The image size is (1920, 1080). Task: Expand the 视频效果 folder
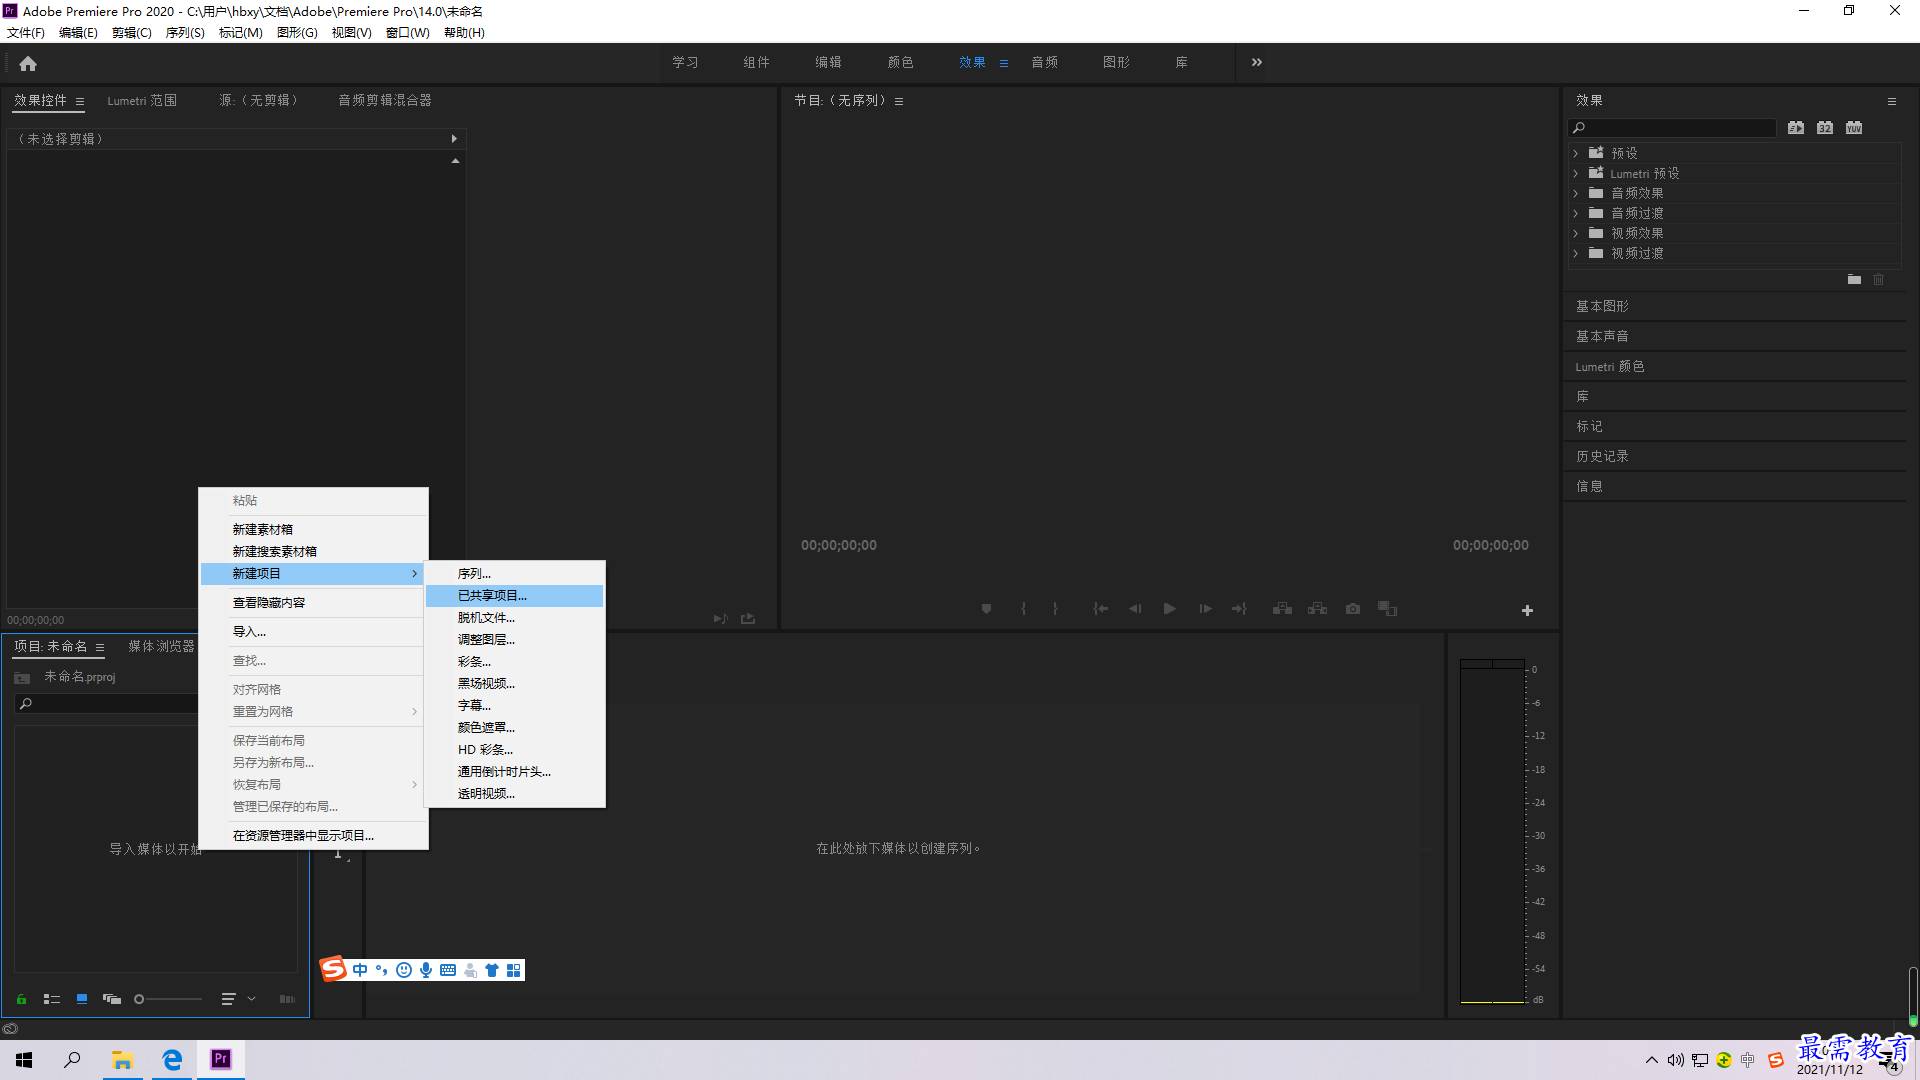1575,234
